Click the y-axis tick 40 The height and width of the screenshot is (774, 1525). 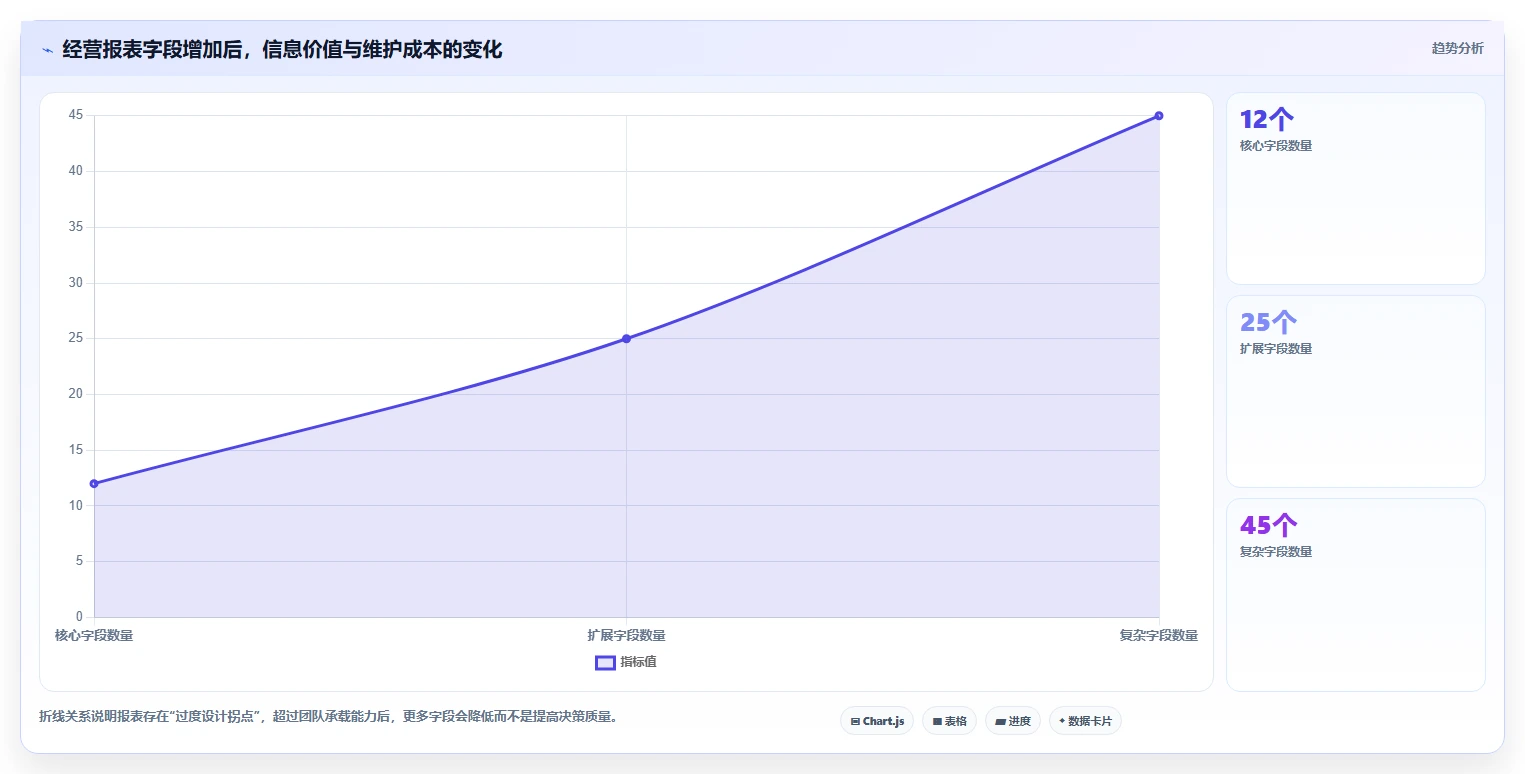click(x=75, y=171)
